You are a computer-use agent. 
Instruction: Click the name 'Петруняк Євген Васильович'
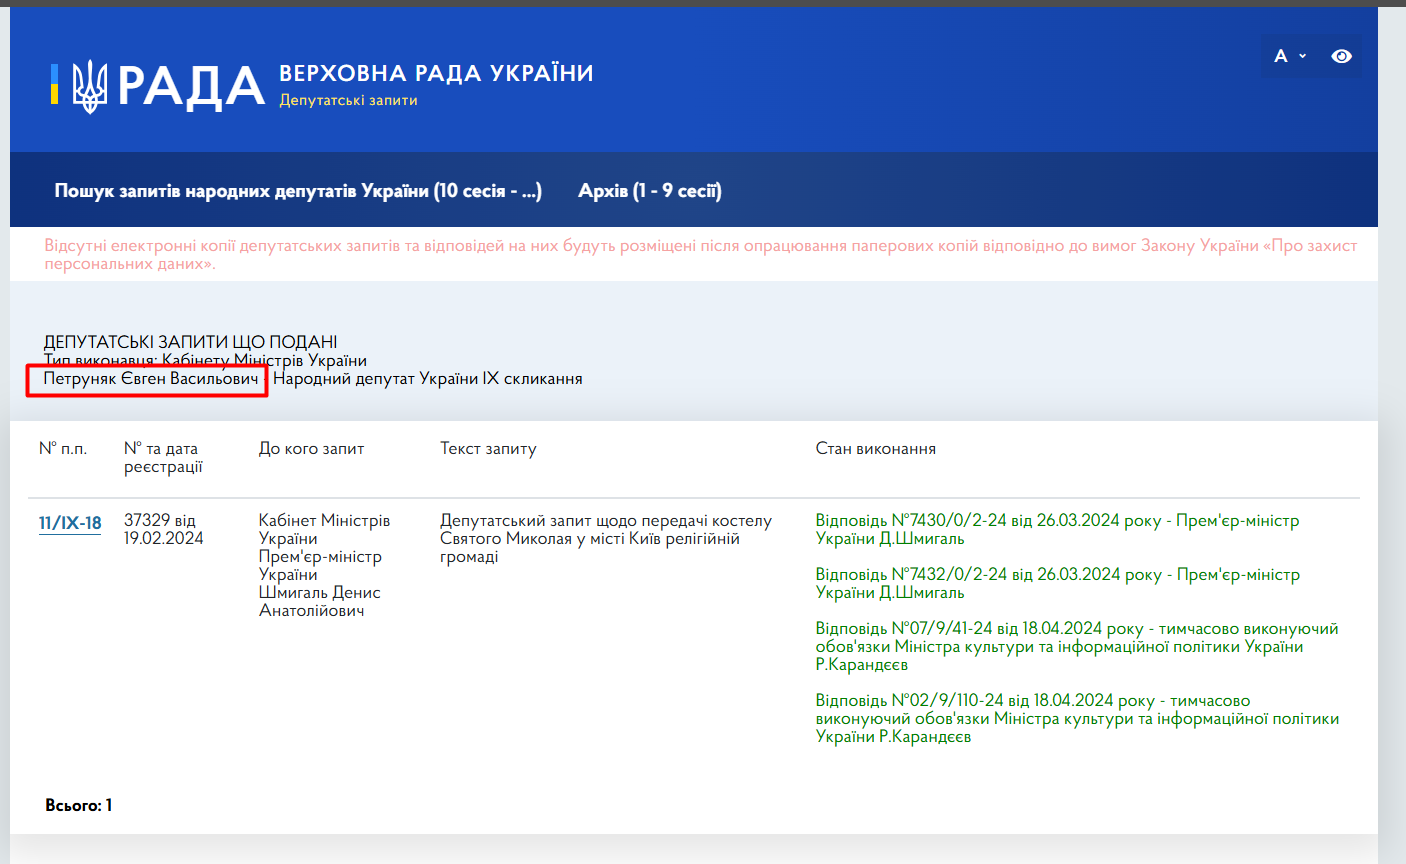click(150, 379)
